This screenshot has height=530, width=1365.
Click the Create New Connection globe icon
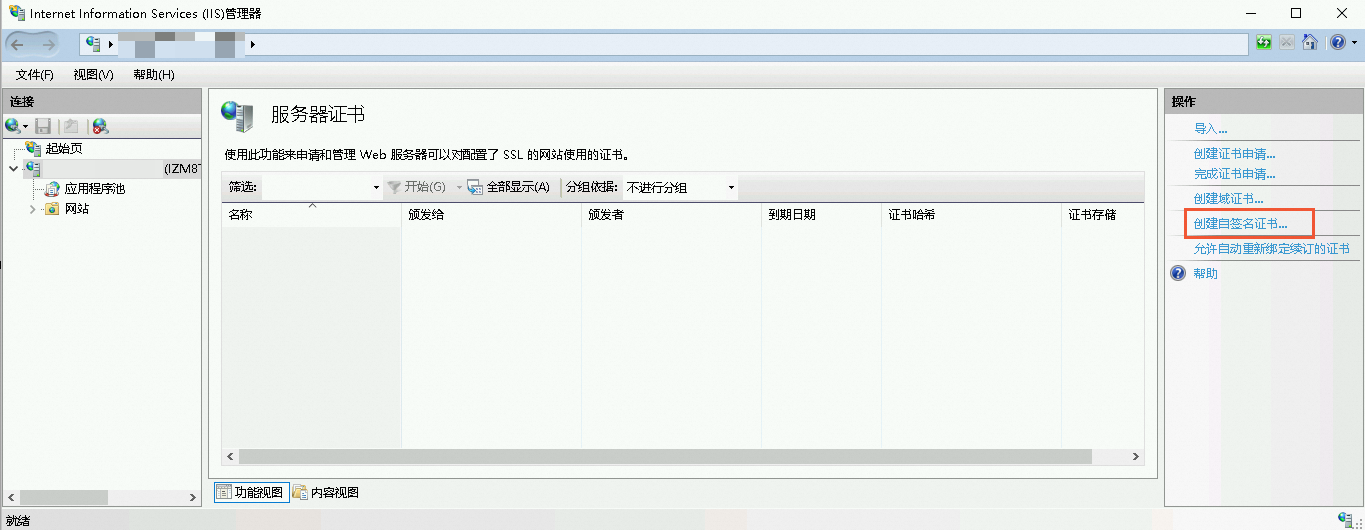[13, 126]
